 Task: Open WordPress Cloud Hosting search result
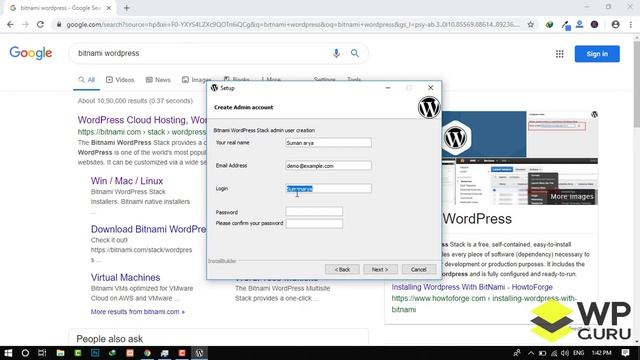pos(142,120)
